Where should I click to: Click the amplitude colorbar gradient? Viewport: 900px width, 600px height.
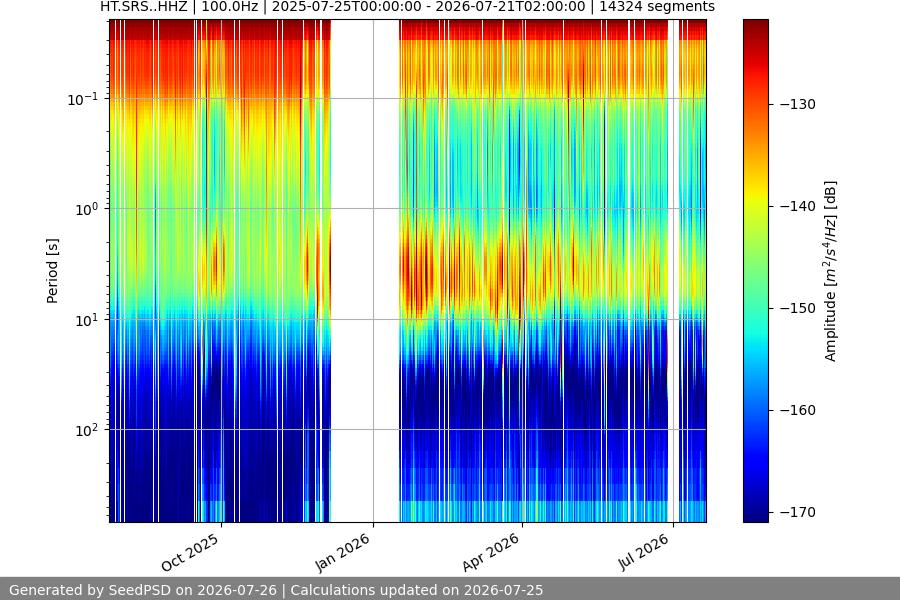click(x=755, y=271)
